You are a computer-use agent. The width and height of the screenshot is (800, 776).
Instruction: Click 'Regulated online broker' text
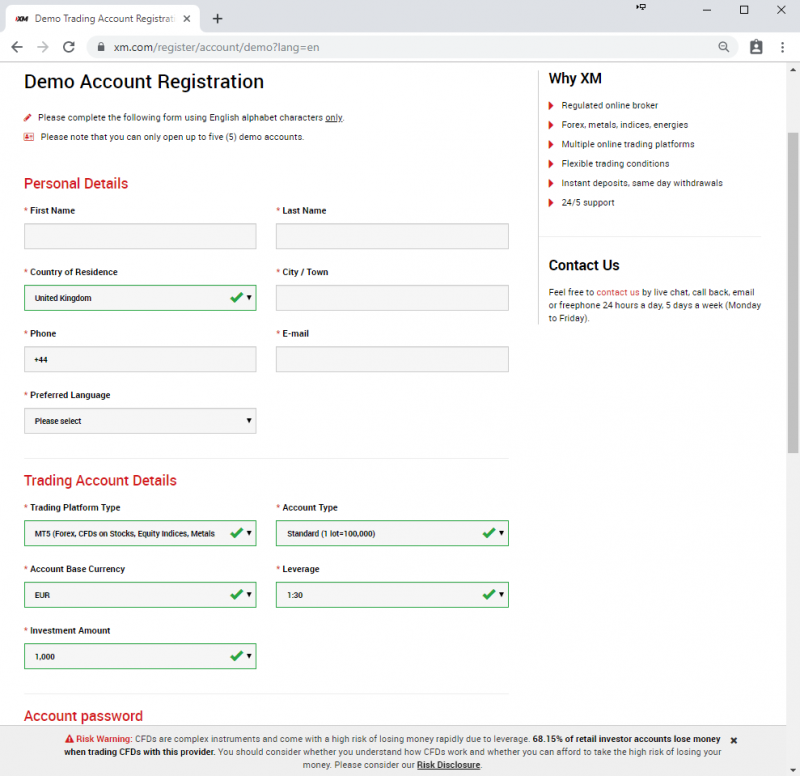pyautogui.click(x=610, y=105)
